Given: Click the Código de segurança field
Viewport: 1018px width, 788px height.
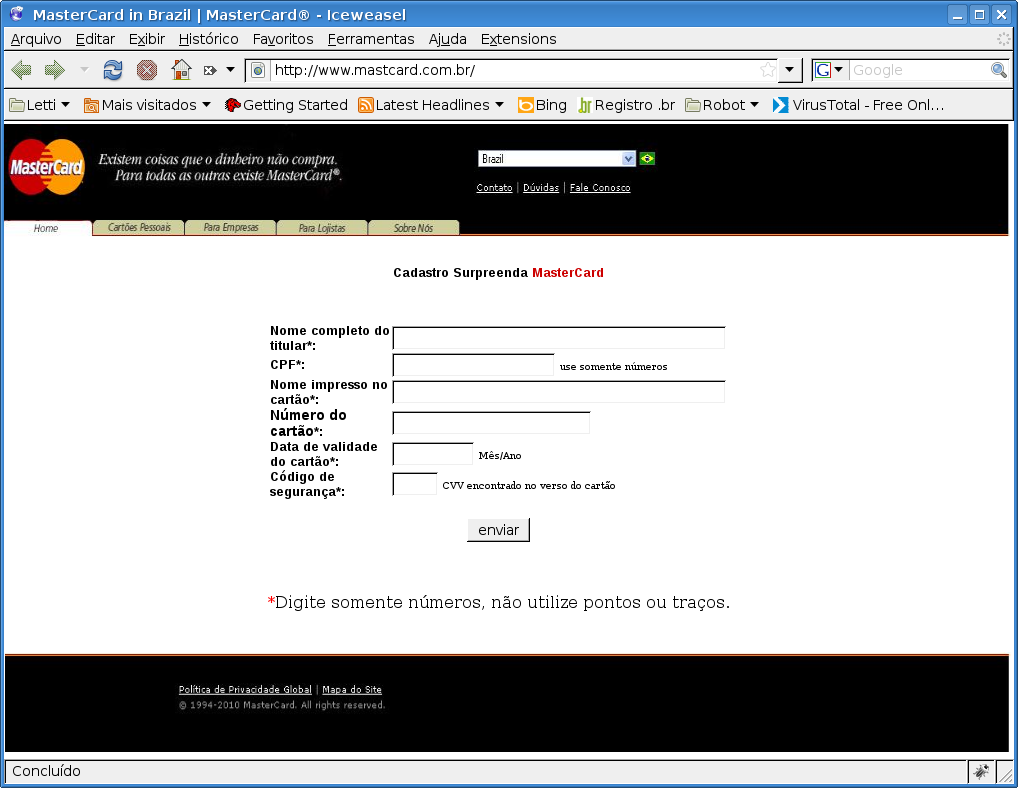Looking at the screenshot, I should [x=415, y=484].
